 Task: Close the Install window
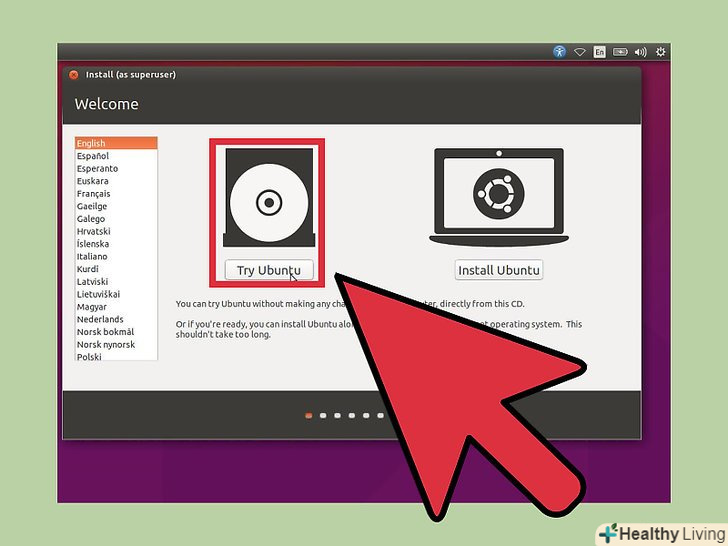click(74, 74)
